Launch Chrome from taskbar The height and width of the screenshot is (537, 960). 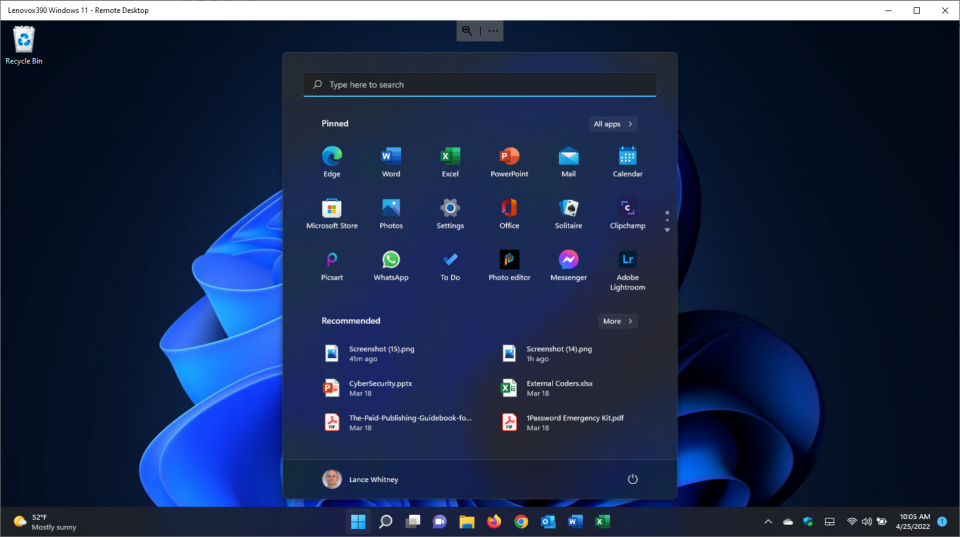[x=521, y=522]
